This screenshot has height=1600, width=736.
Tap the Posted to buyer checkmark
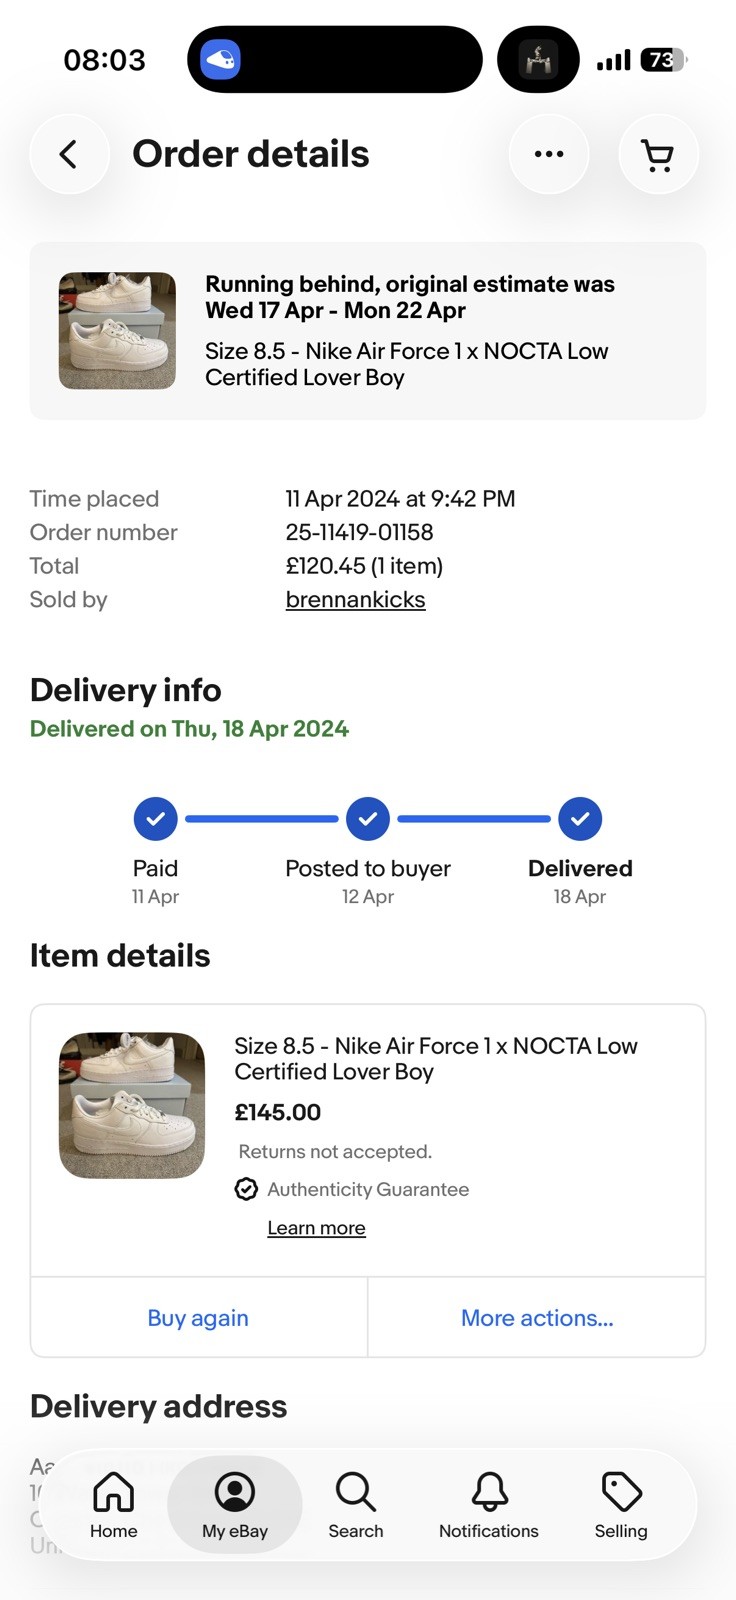pos(368,819)
